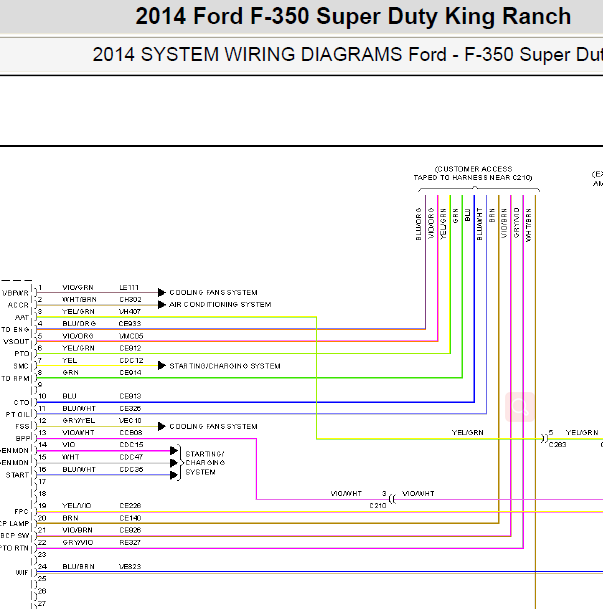
Task: Click the faint red magnifier search icon
Action: coord(520,407)
